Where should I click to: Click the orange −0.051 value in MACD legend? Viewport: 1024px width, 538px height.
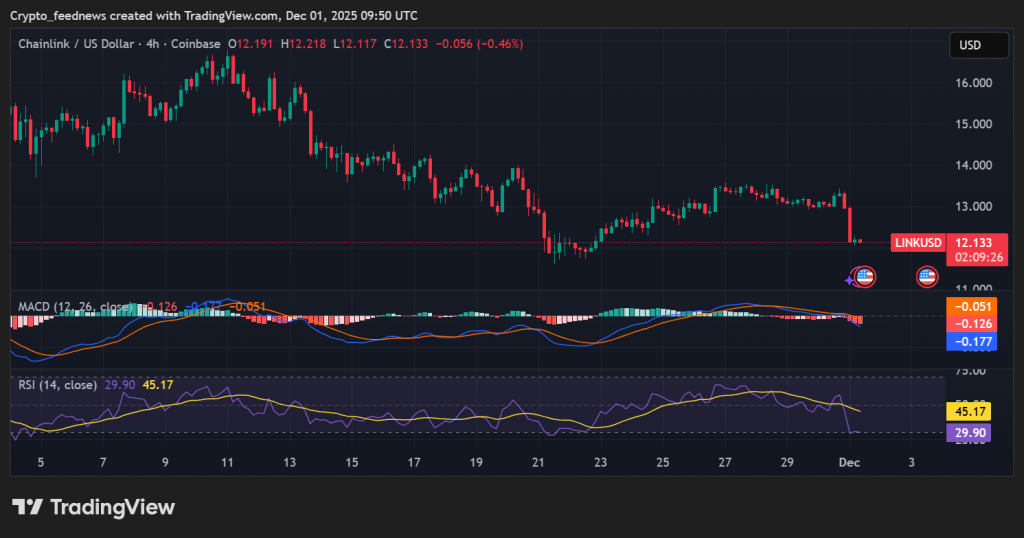248,307
